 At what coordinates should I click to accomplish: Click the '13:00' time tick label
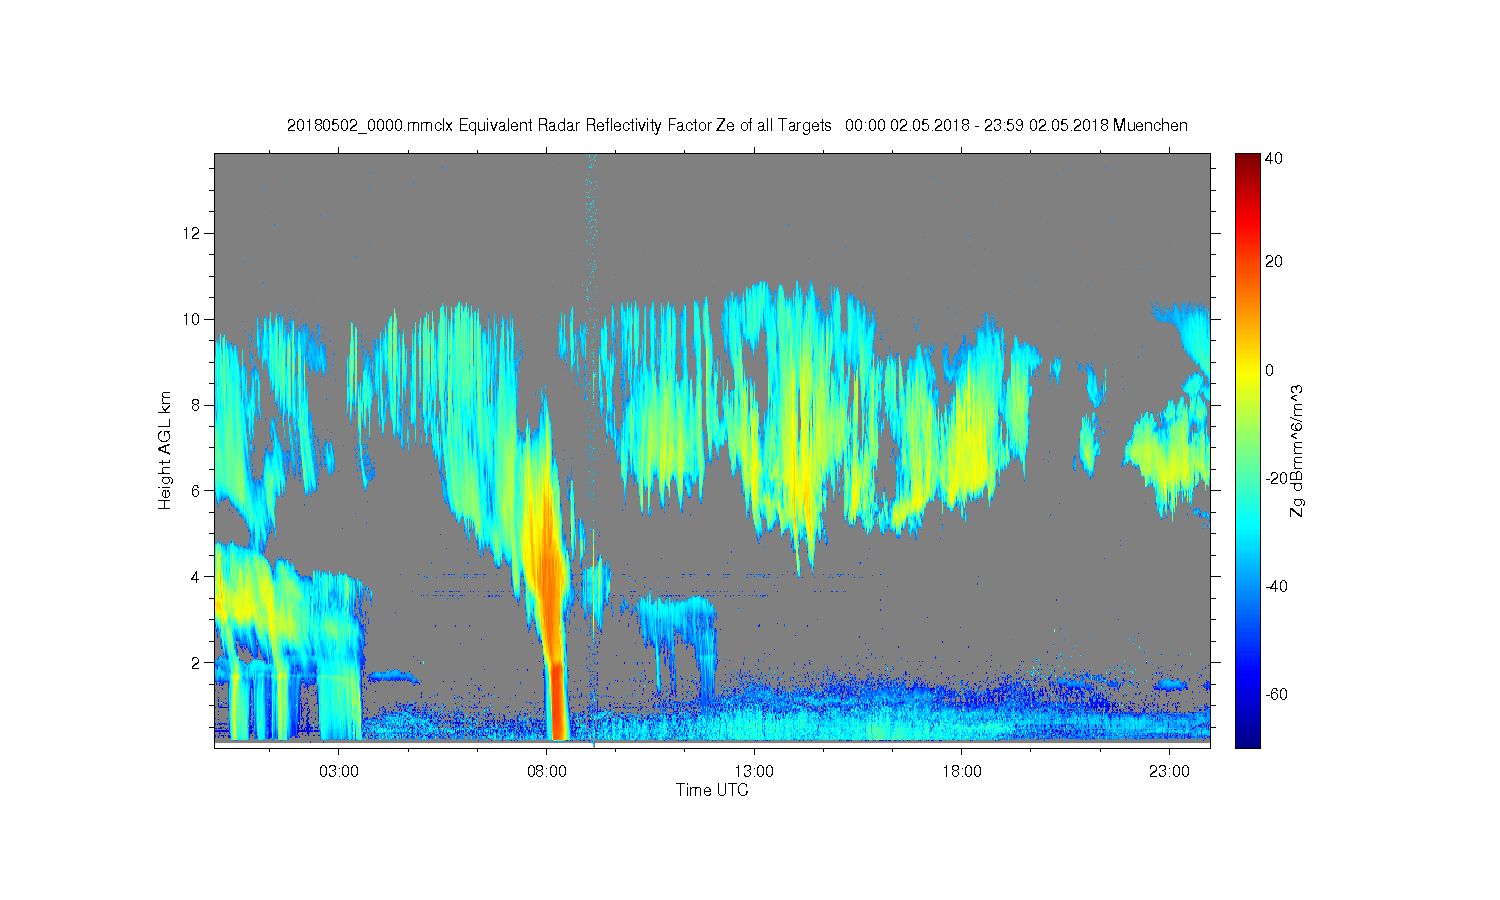click(x=754, y=772)
